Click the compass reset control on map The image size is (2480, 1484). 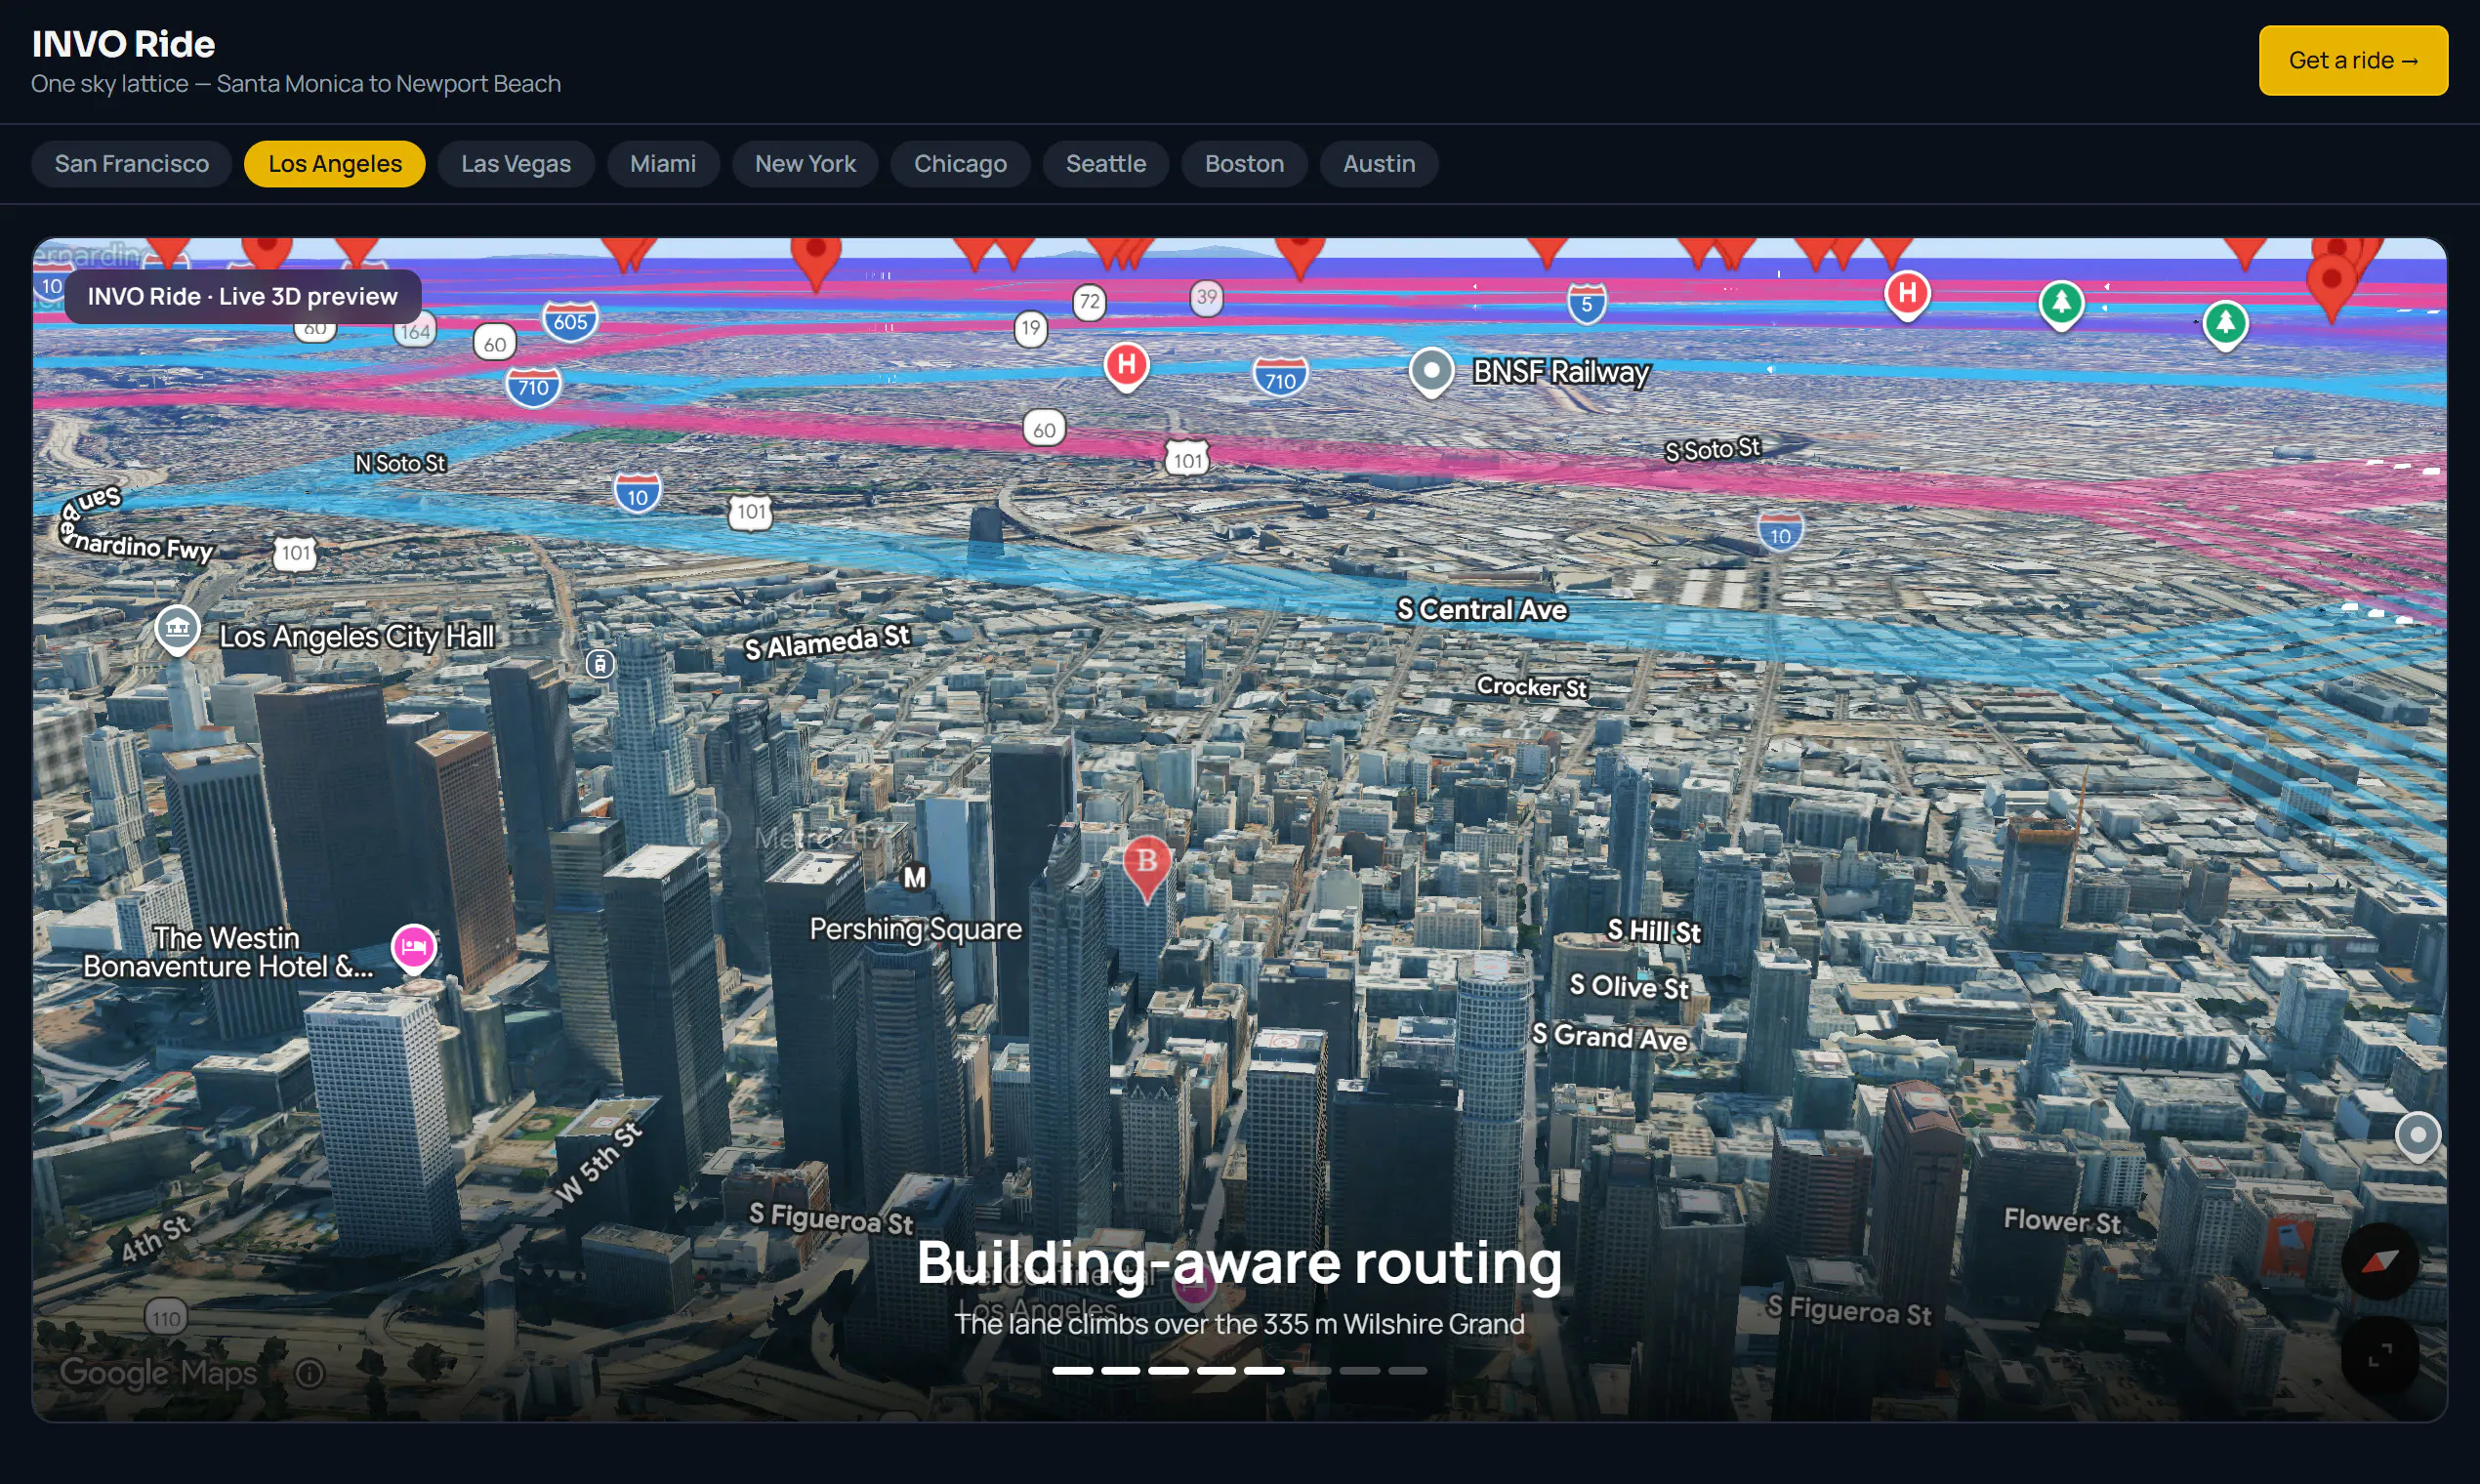tap(2379, 1260)
